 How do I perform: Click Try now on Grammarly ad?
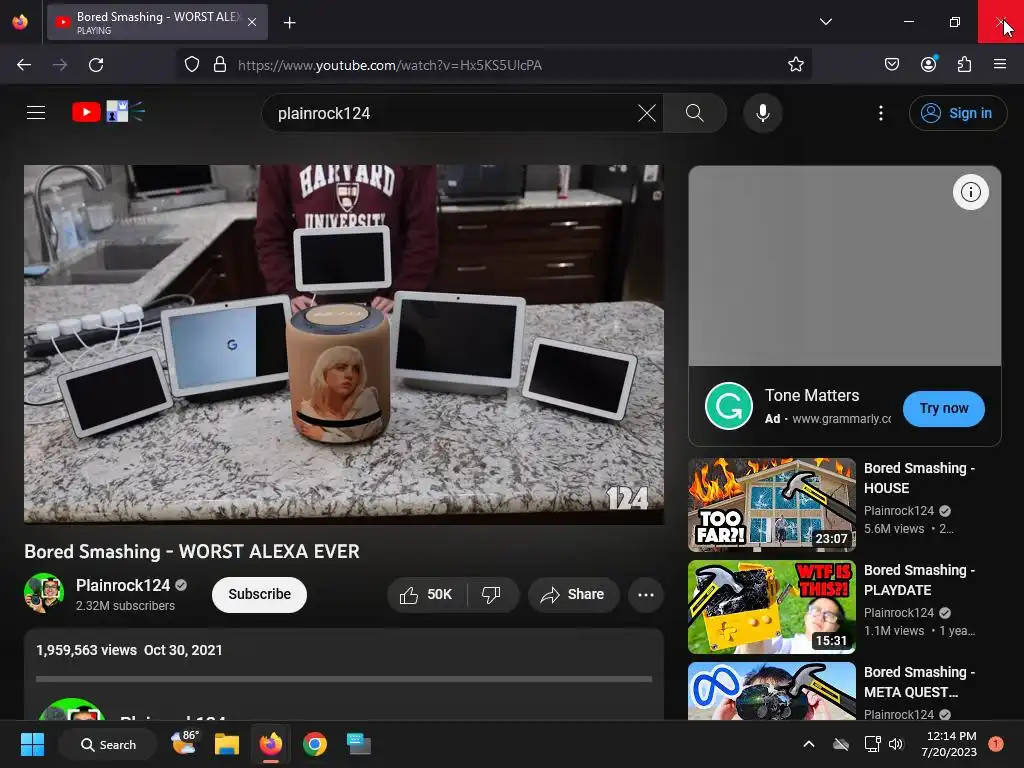[x=944, y=408]
